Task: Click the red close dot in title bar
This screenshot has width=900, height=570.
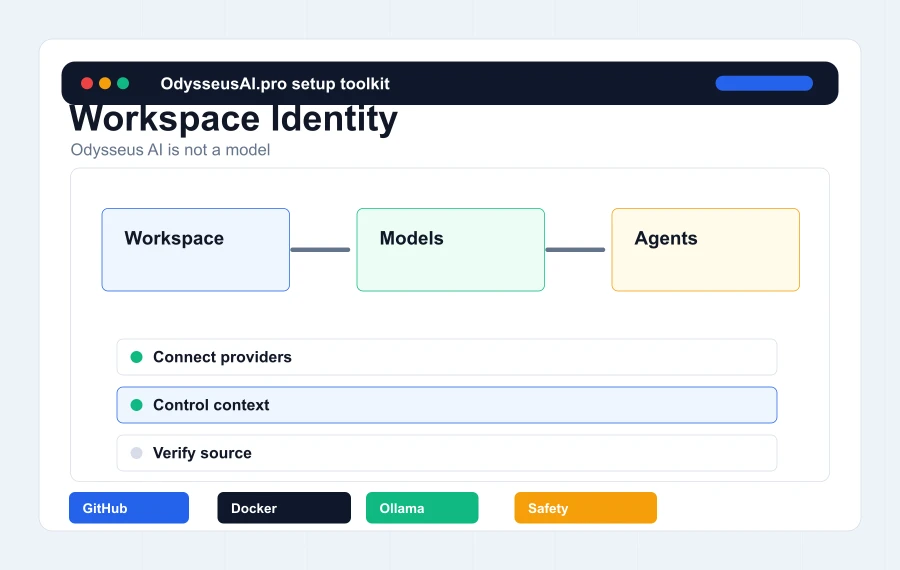Action: coord(87,83)
